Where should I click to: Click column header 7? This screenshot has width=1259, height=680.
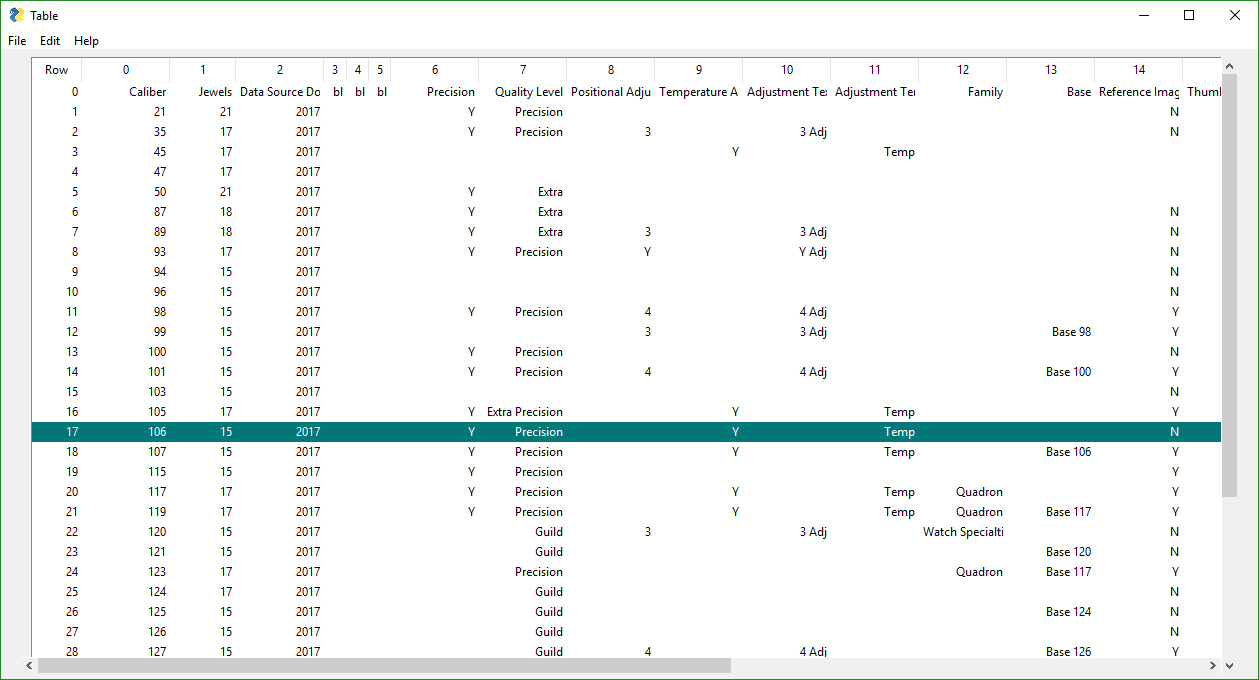point(523,70)
